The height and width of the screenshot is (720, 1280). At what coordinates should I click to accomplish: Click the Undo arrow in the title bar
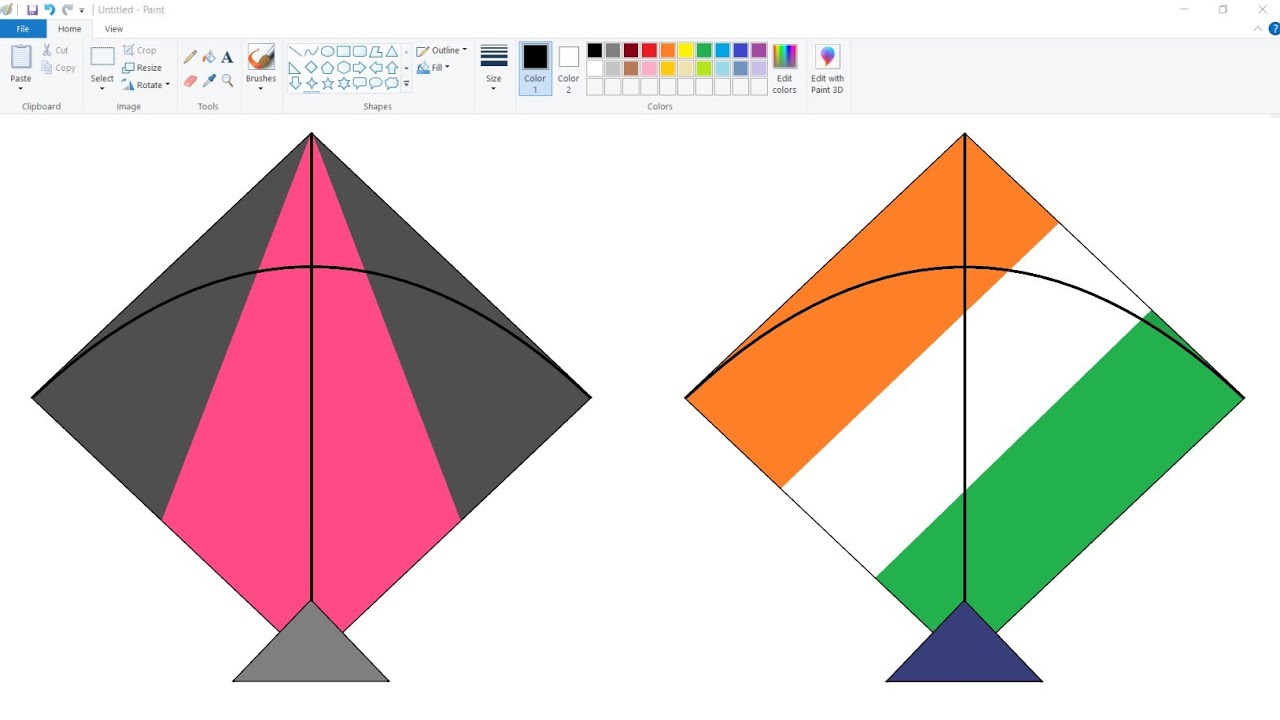click(49, 9)
